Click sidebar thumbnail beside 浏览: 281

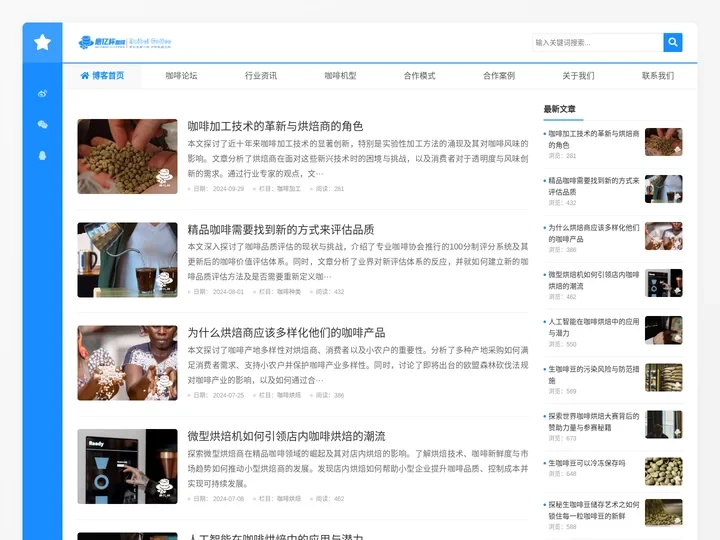point(664,142)
